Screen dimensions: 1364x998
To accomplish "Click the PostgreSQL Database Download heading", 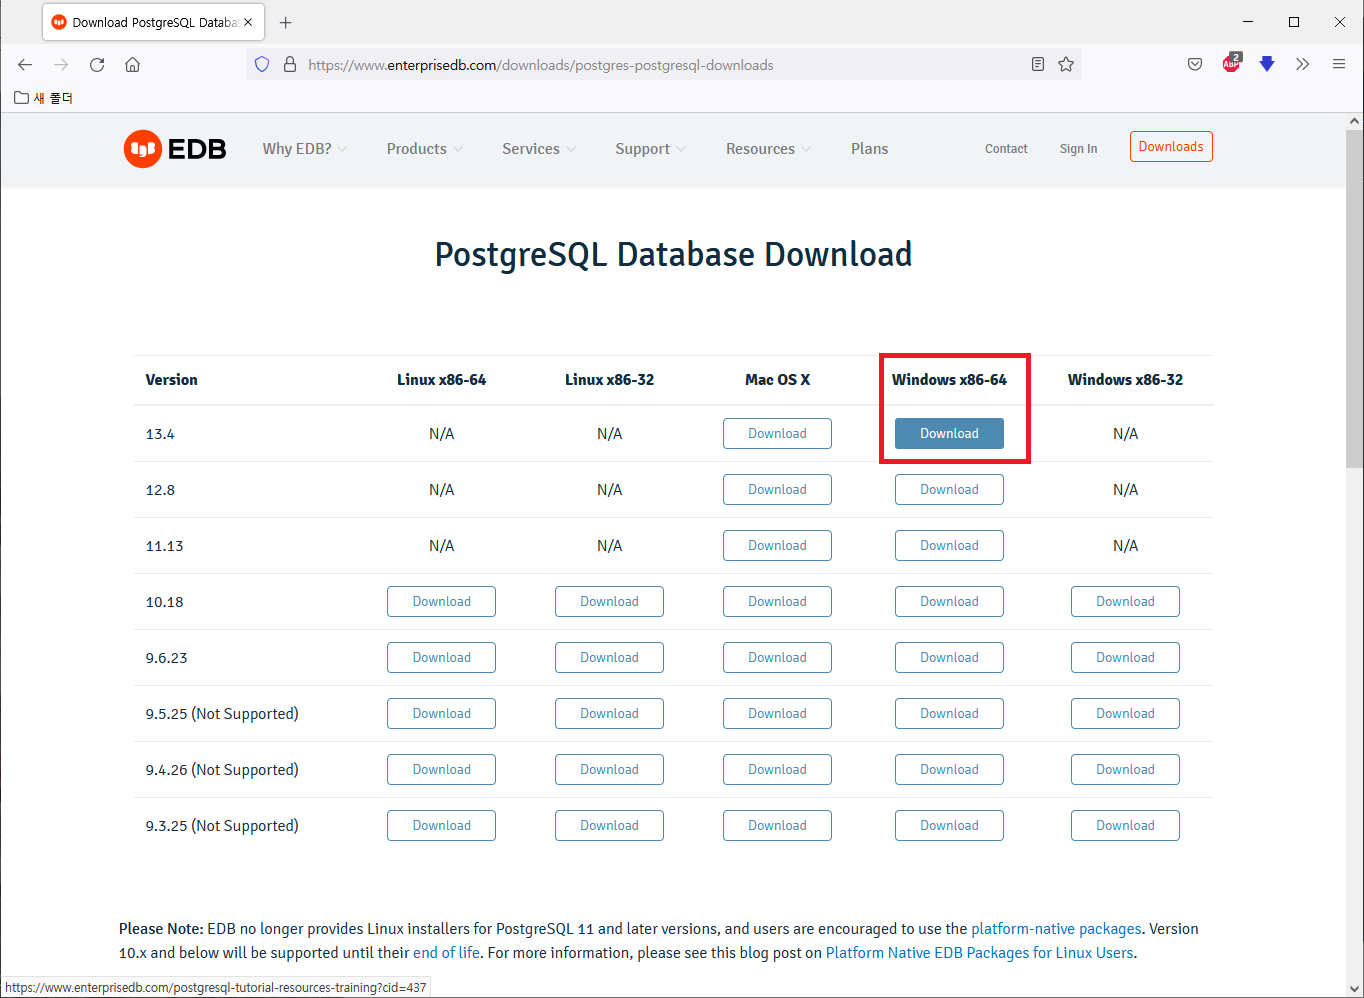I will pyautogui.click(x=673, y=255).
